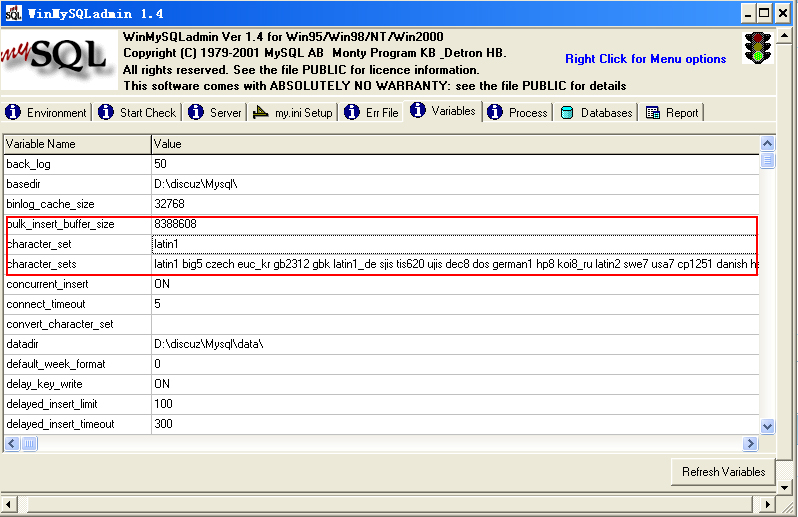Click the Start Check tab info icon
Viewport: 798px width, 517px height.
point(106,112)
